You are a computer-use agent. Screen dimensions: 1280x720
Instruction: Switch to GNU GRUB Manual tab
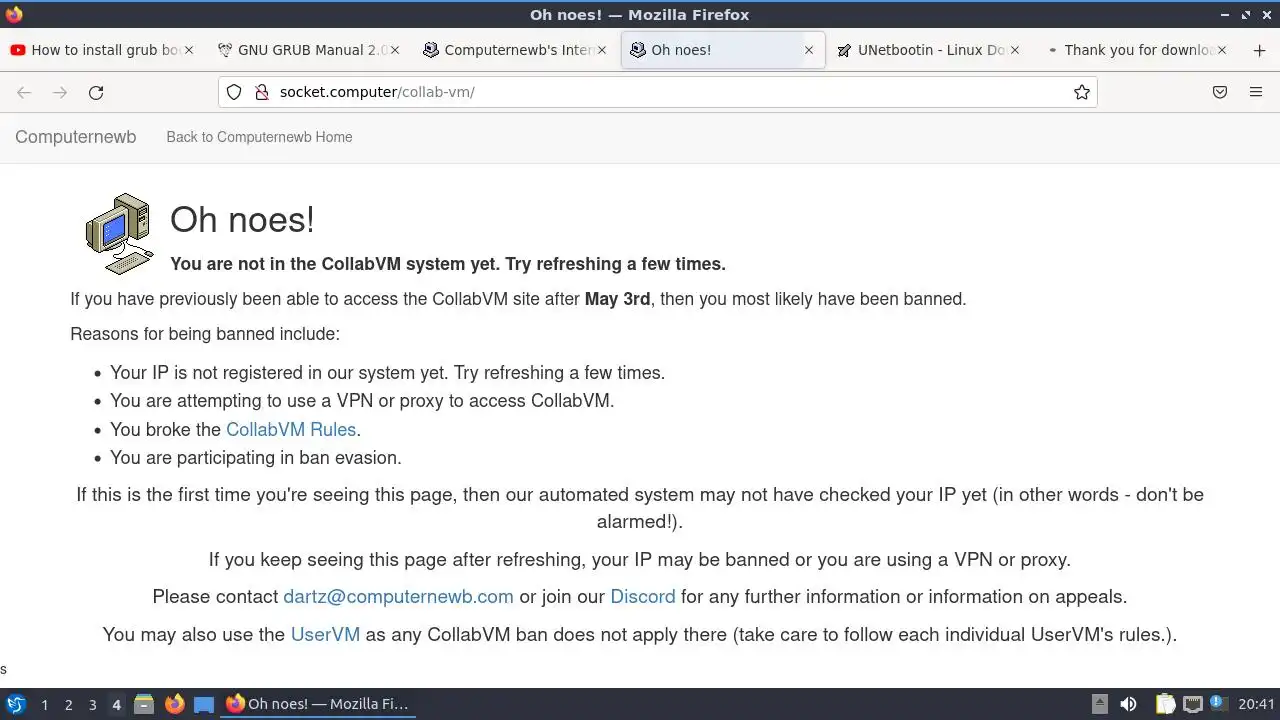point(308,50)
